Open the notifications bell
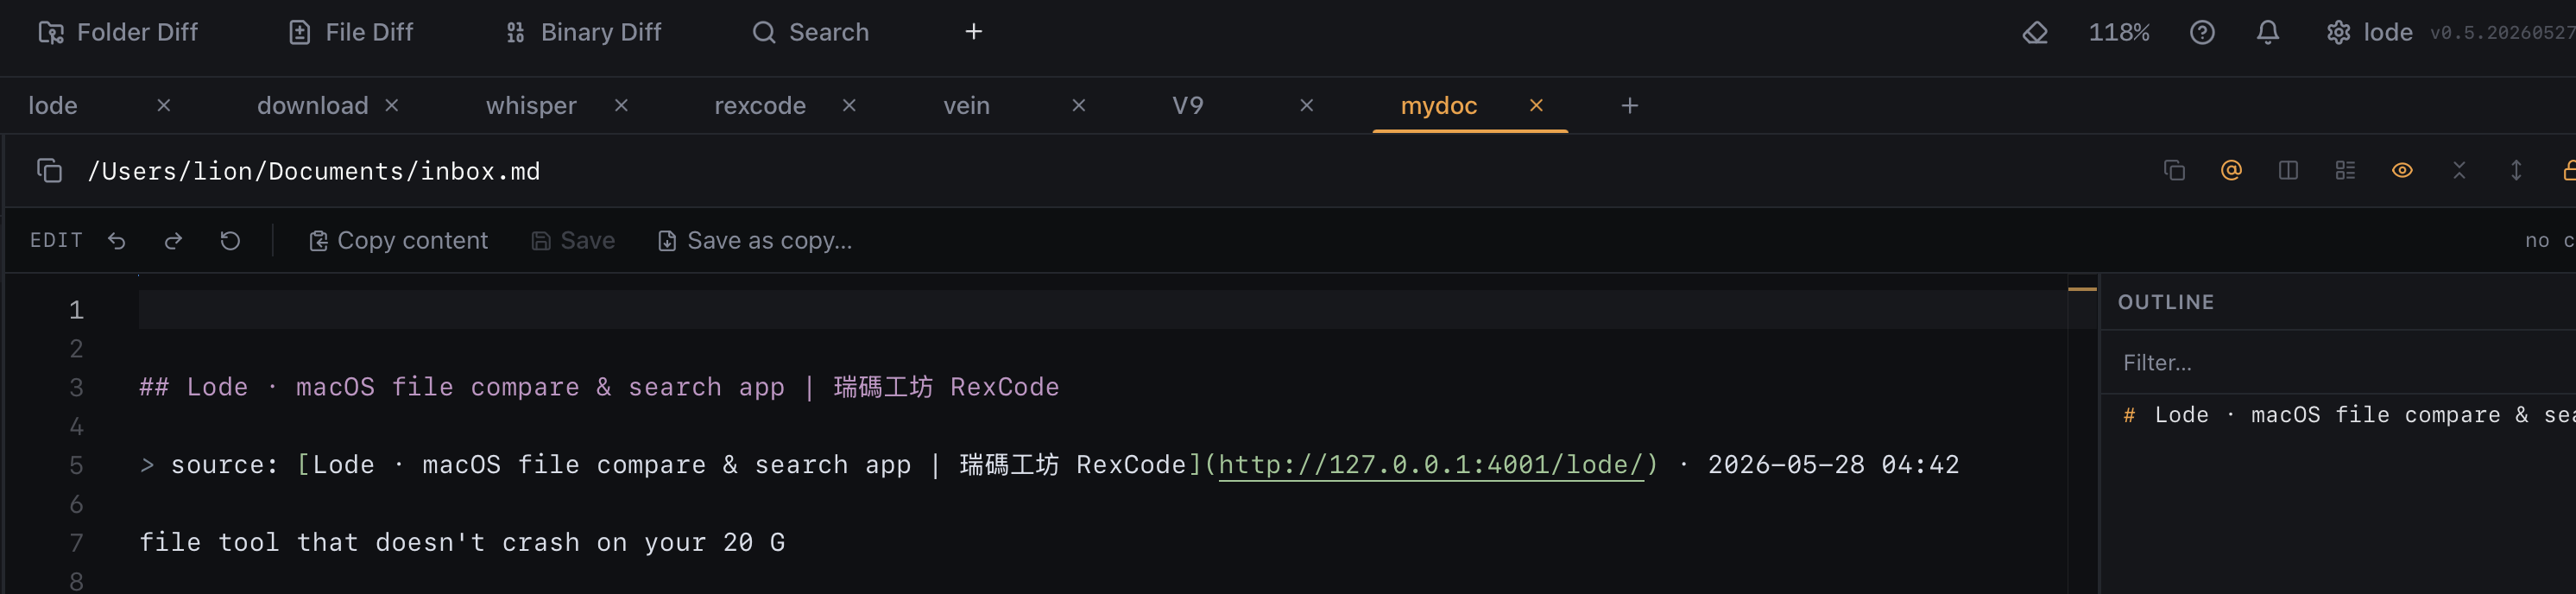Viewport: 2576px width, 594px height. (x=2268, y=32)
